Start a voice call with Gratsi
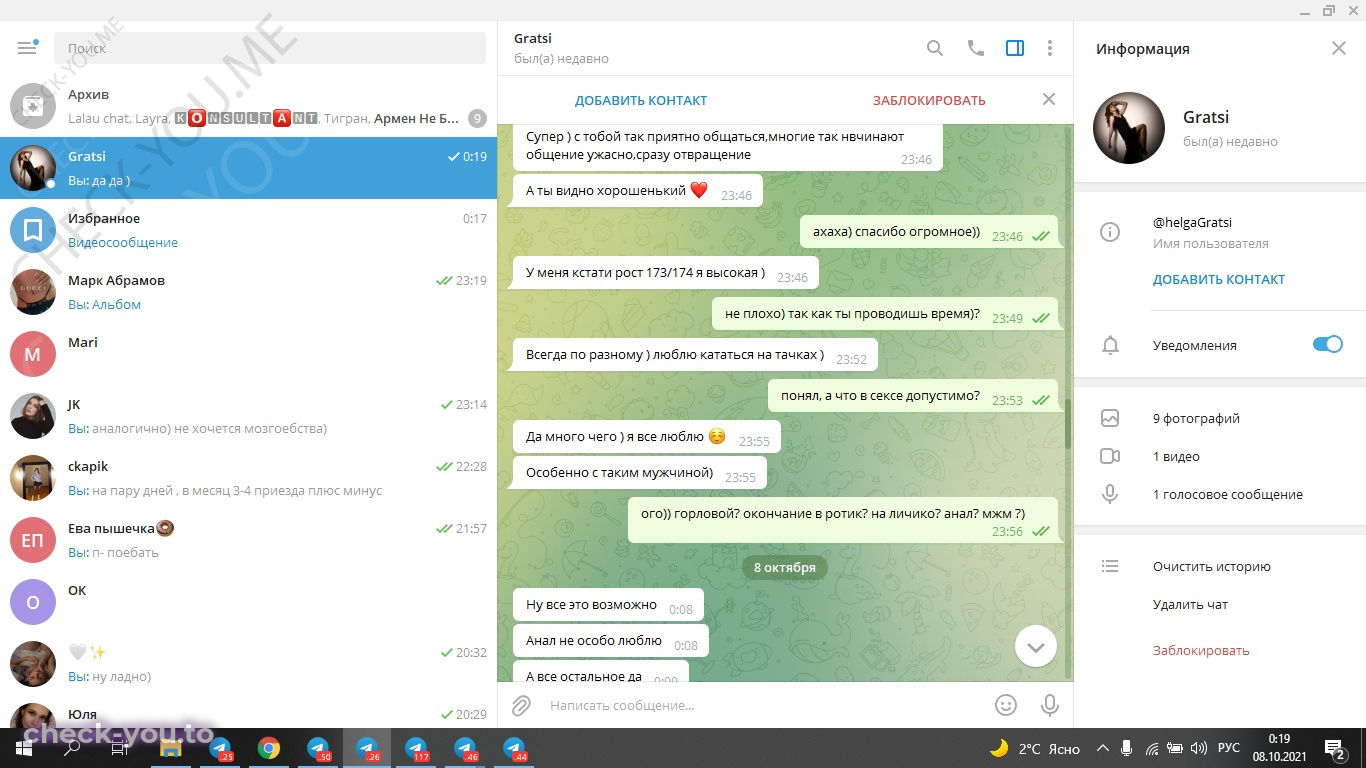1366x768 pixels. pyautogui.click(x=976, y=48)
